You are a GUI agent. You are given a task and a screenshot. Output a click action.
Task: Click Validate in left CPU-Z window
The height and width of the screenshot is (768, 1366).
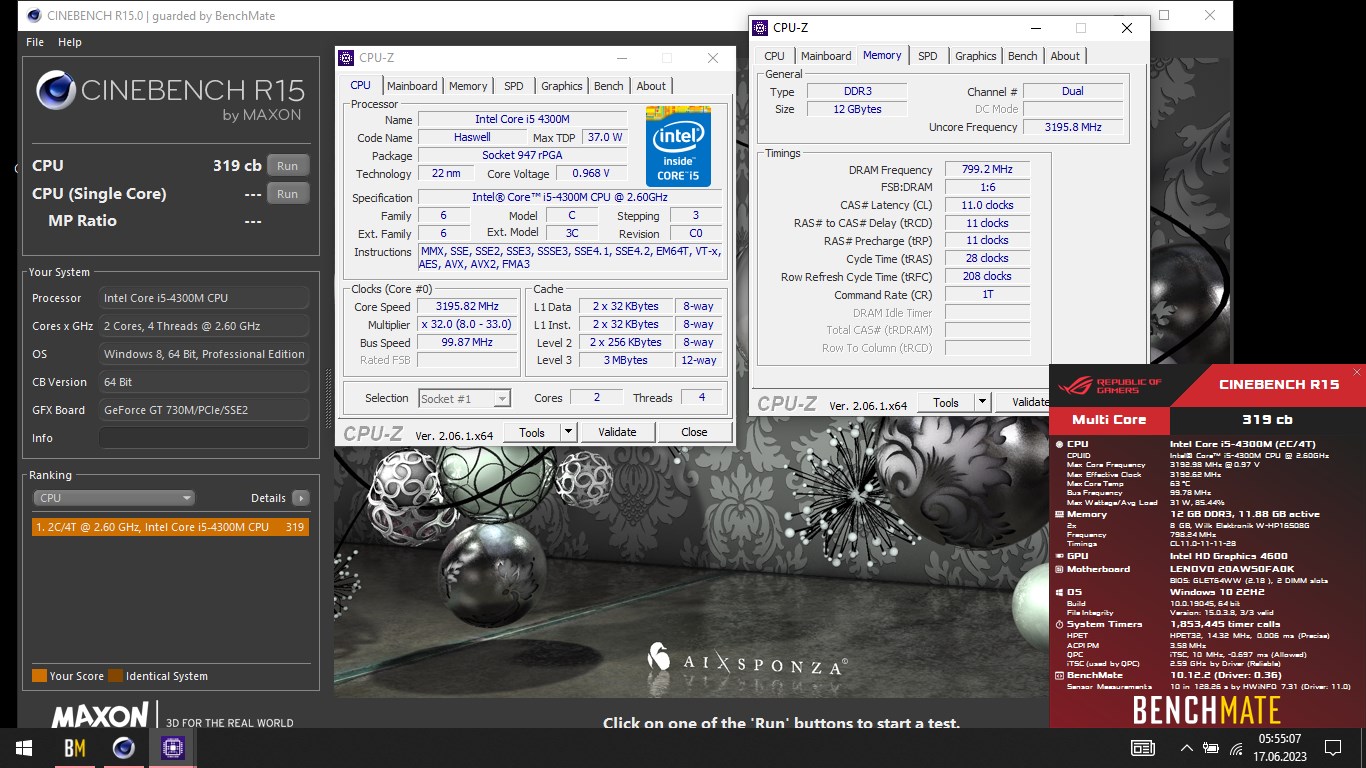617,432
